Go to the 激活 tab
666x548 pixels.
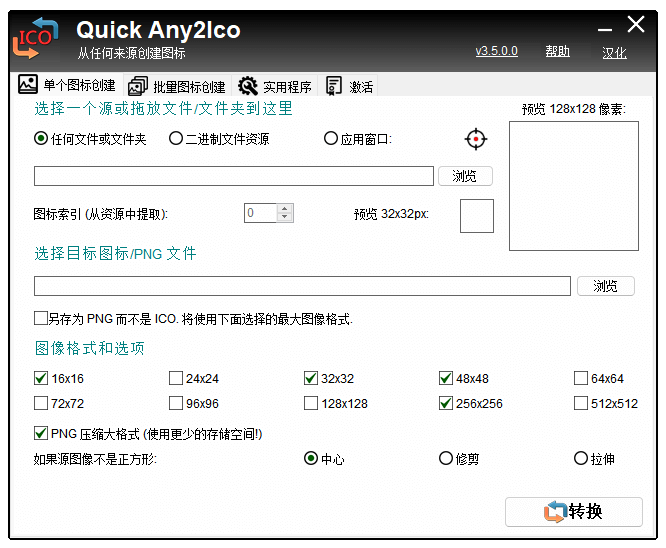350,87
